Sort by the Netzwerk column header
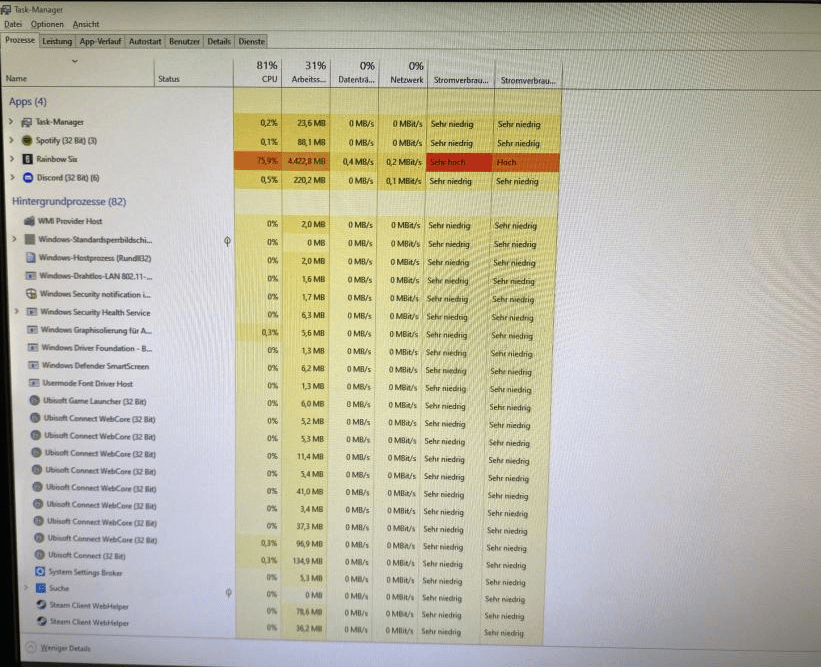The image size is (821, 667). click(x=404, y=73)
